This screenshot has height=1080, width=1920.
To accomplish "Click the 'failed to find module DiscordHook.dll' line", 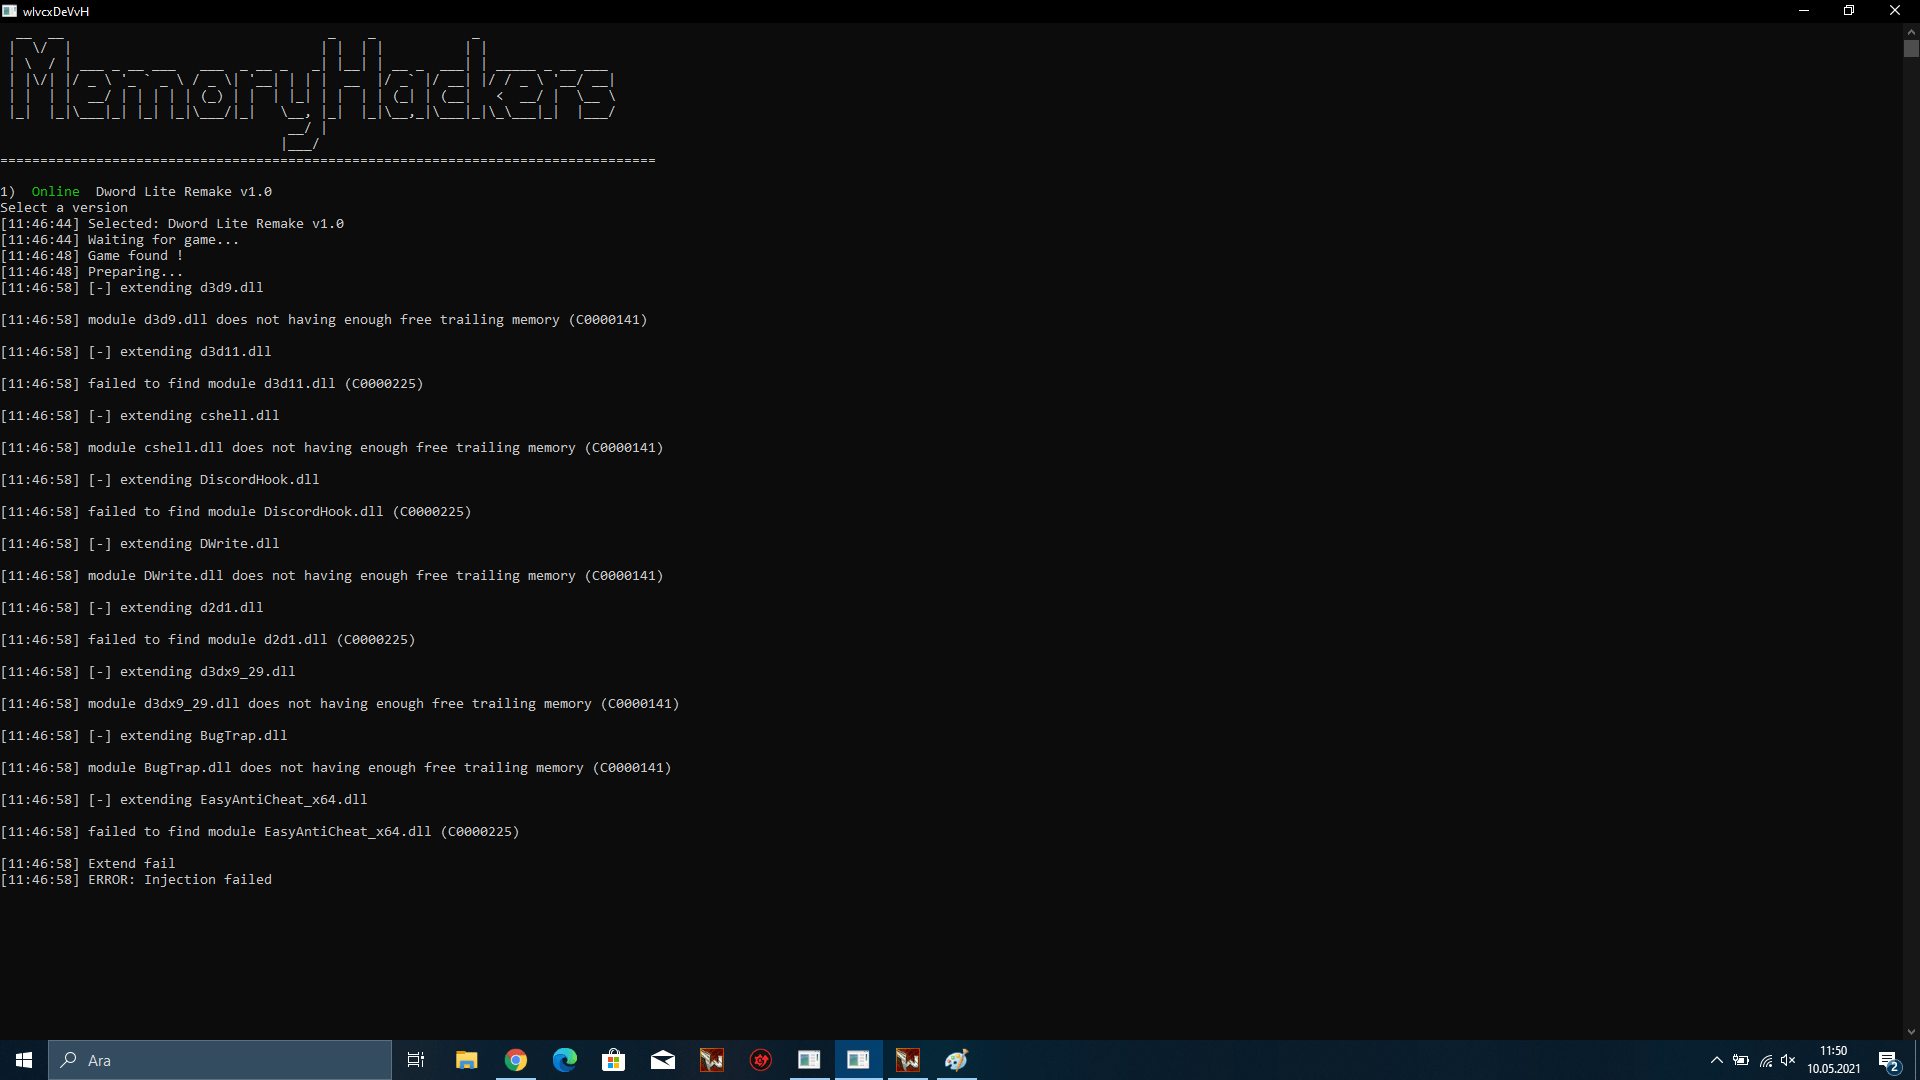I will point(236,511).
